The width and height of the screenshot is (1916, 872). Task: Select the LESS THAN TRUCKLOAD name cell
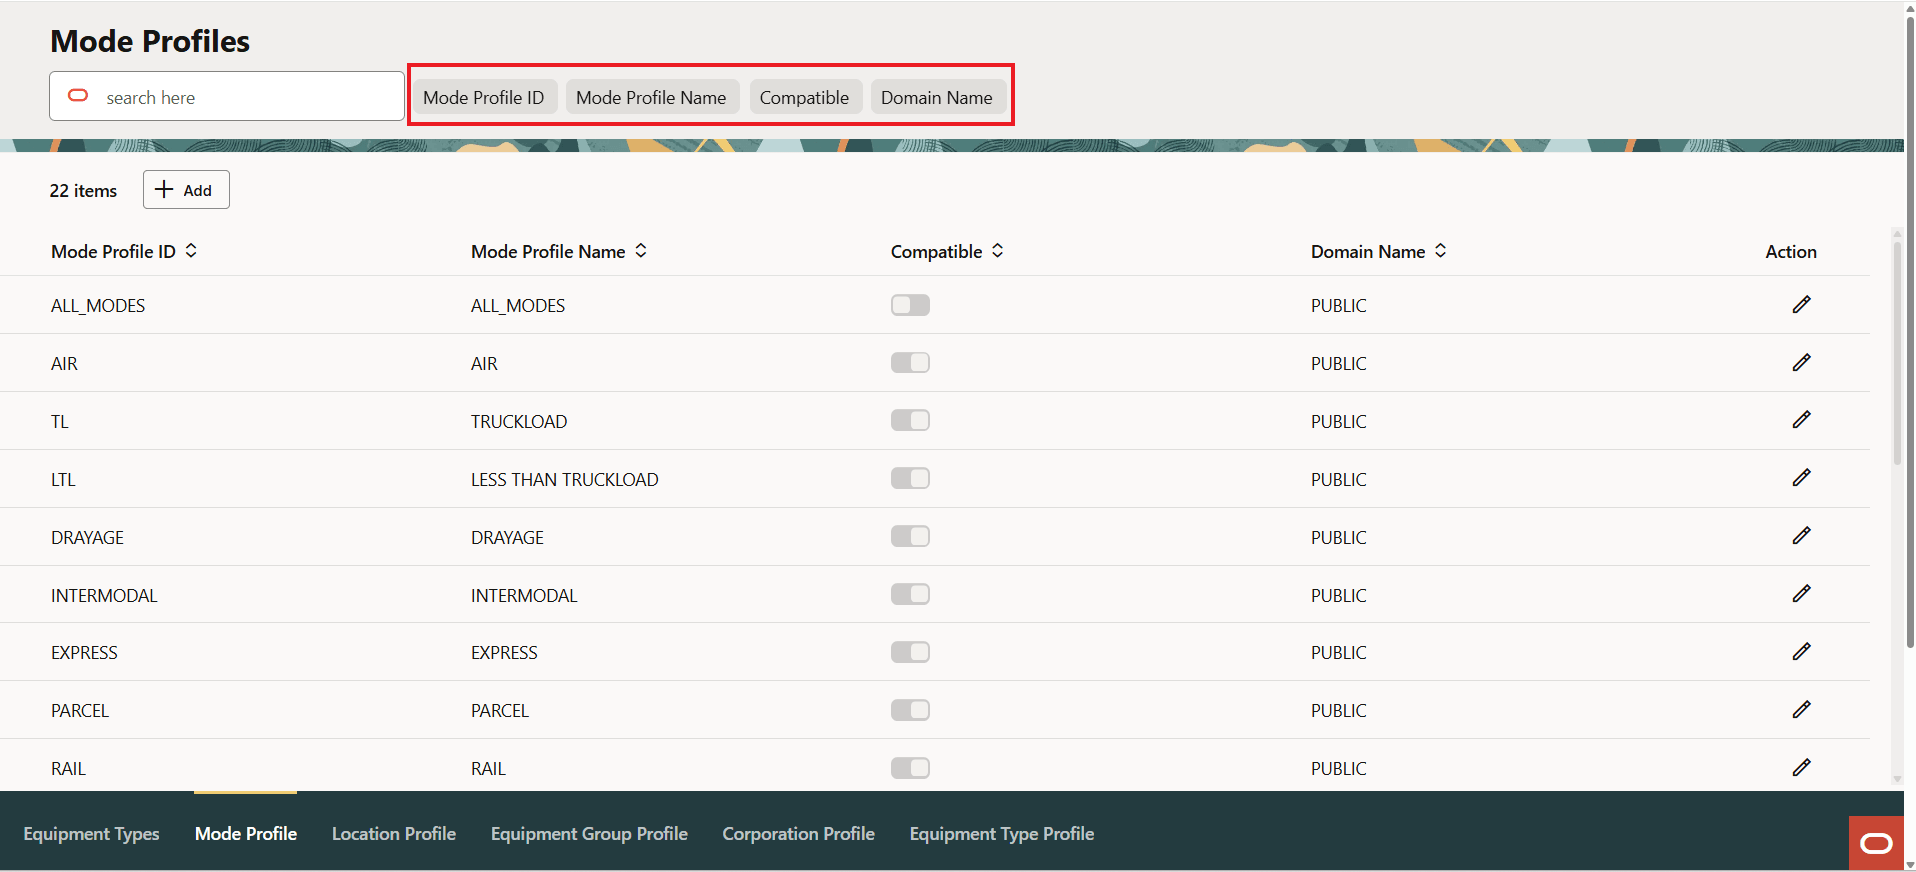click(565, 480)
